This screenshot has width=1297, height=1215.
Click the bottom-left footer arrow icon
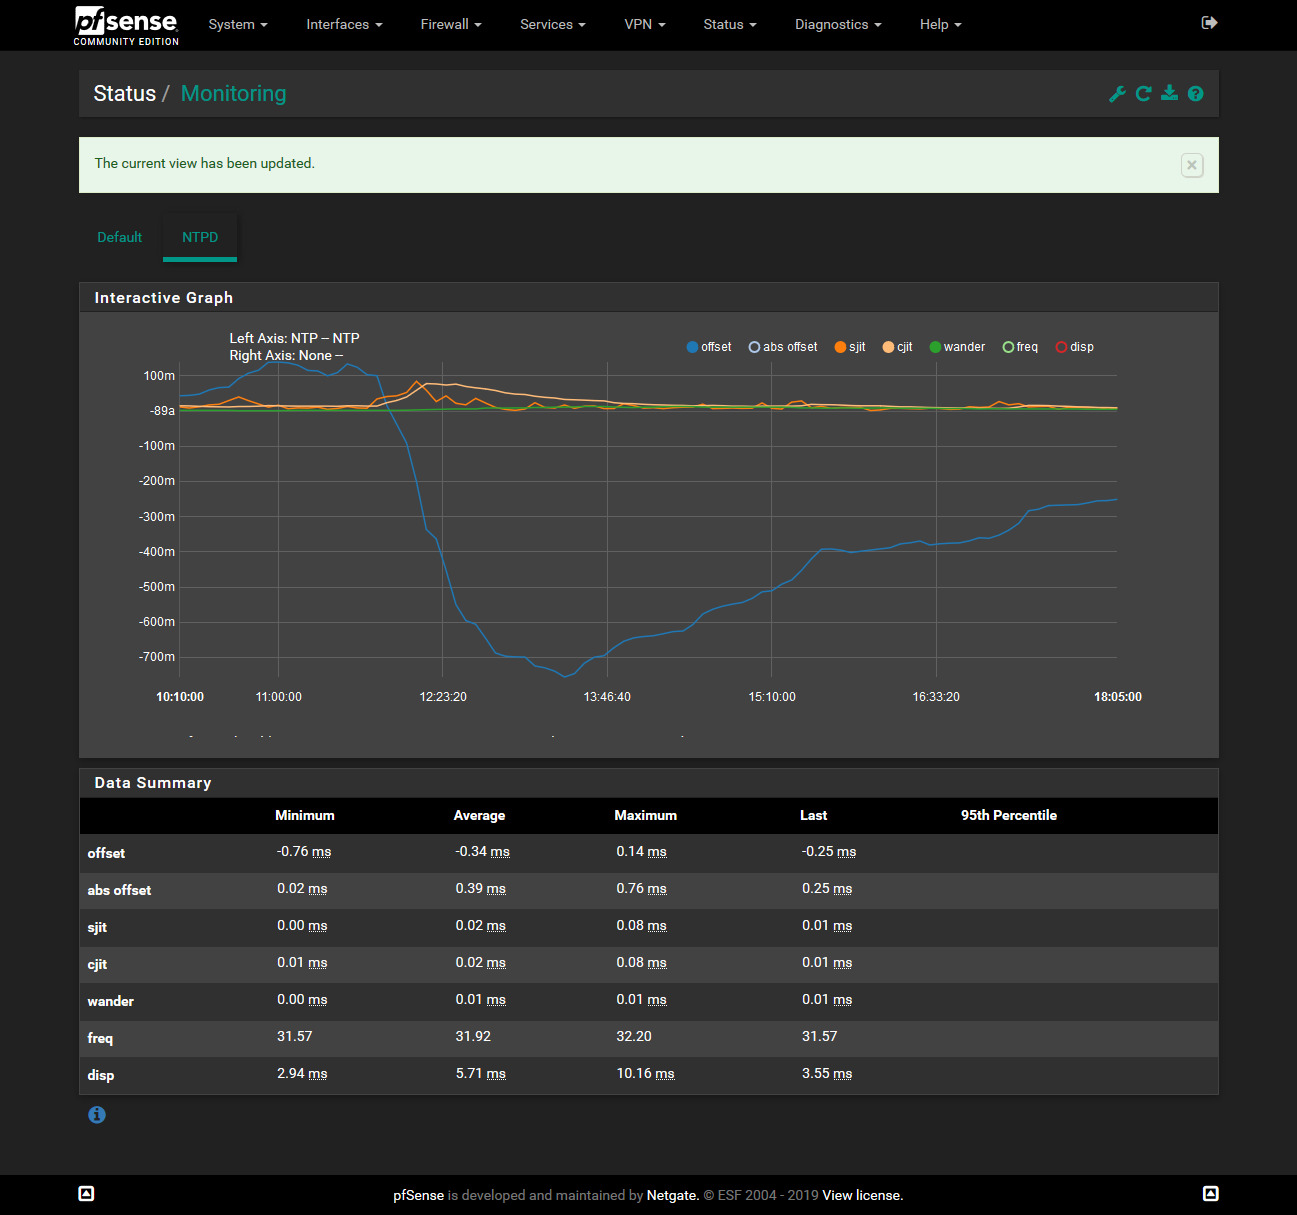click(x=86, y=1193)
